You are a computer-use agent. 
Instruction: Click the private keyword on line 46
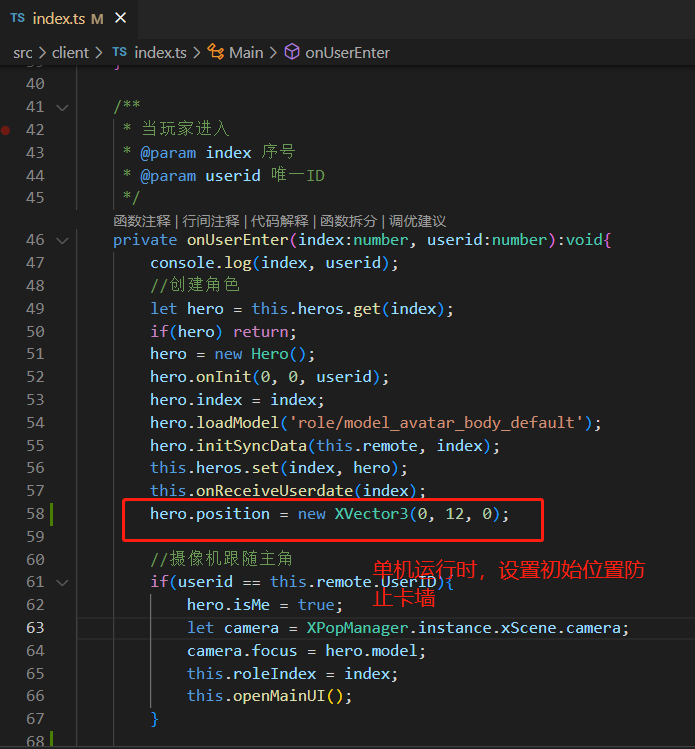pyautogui.click(x=145, y=240)
